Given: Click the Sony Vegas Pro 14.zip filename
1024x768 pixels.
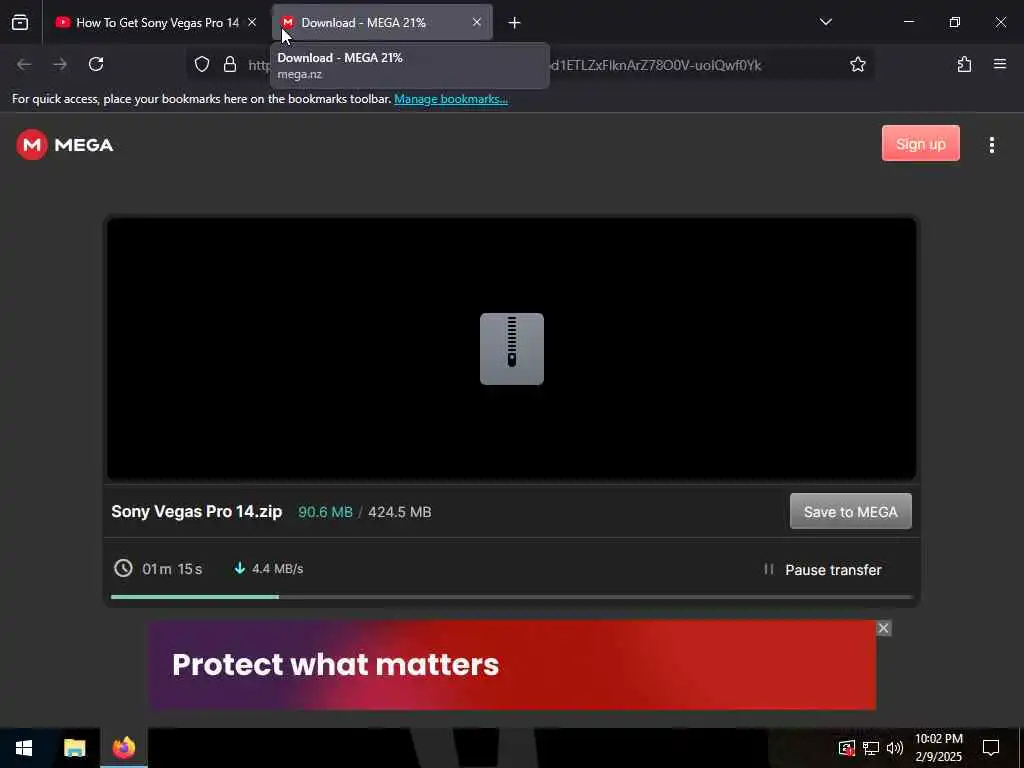Looking at the screenshot, I should tap(197, 511).
